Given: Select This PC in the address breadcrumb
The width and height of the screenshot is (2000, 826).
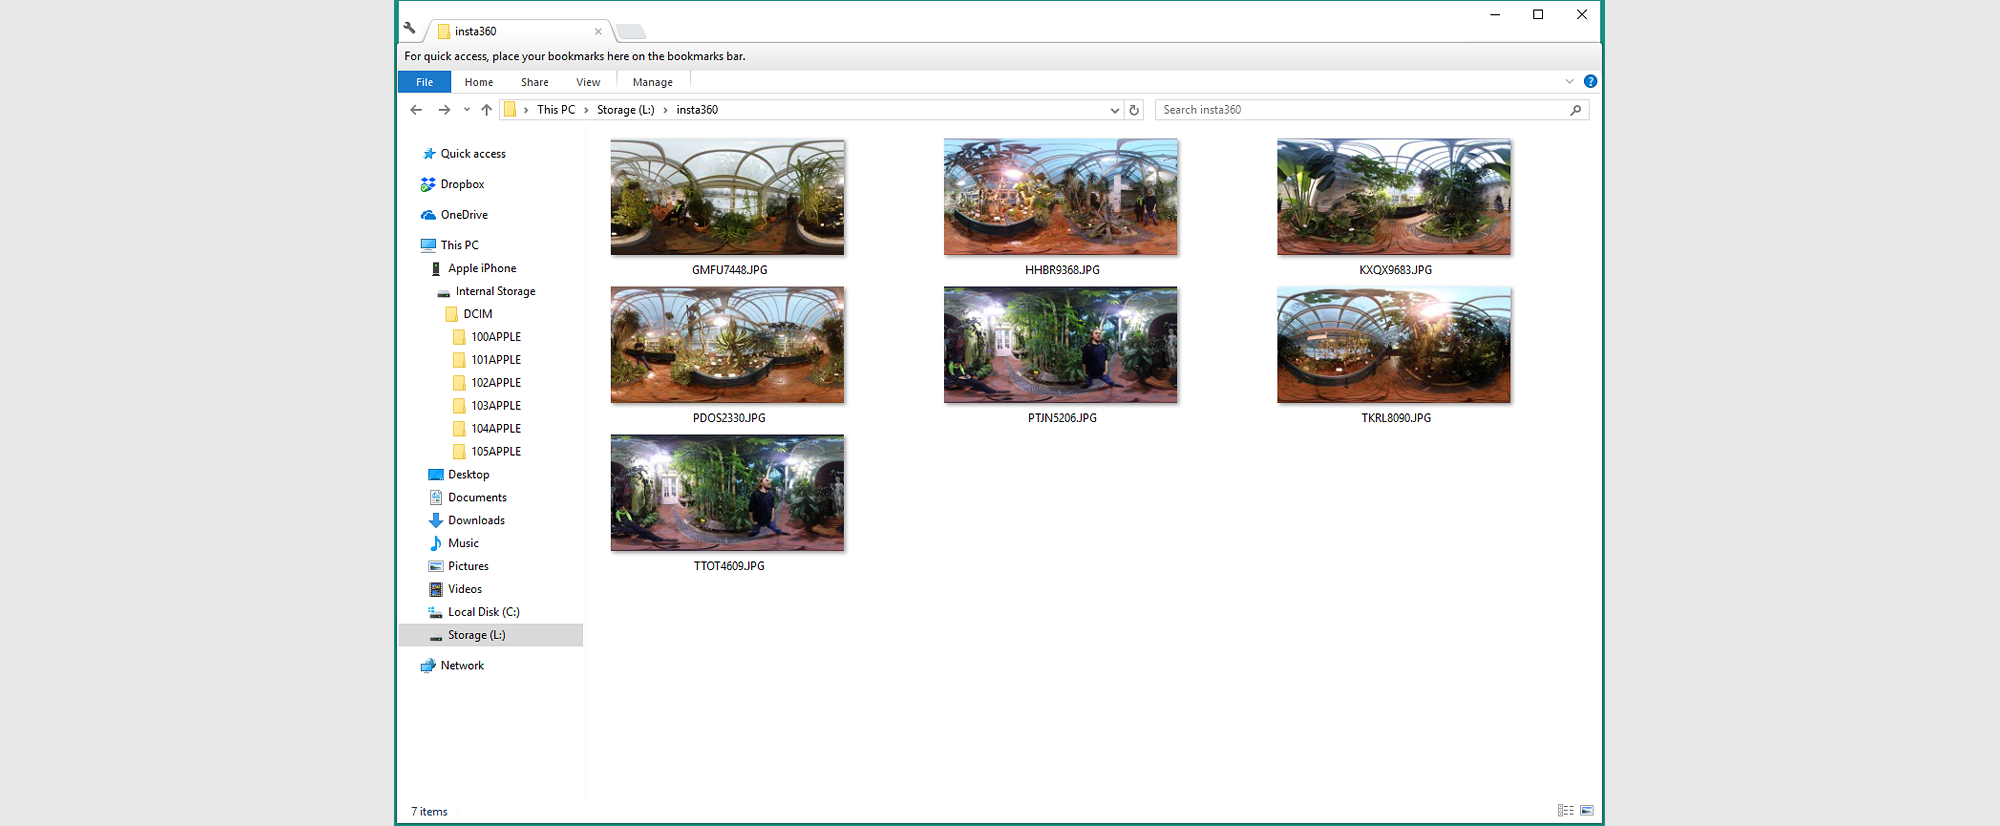Looking at the screenshot, I should click(556, 110).
